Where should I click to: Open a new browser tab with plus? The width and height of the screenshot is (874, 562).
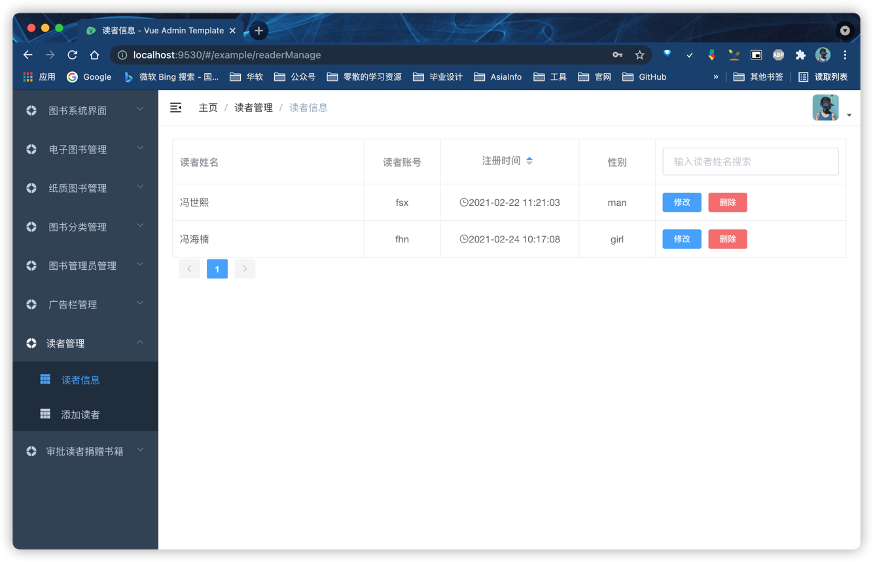[x=259, y=31]
